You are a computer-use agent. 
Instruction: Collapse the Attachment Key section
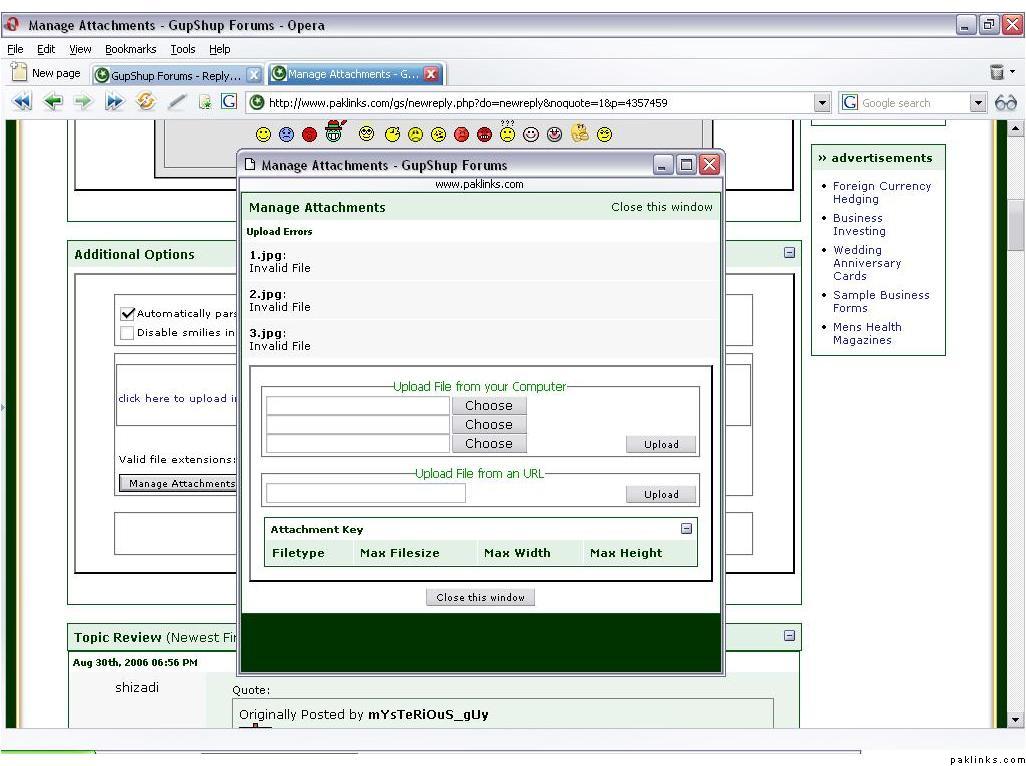tap(687, 529)
